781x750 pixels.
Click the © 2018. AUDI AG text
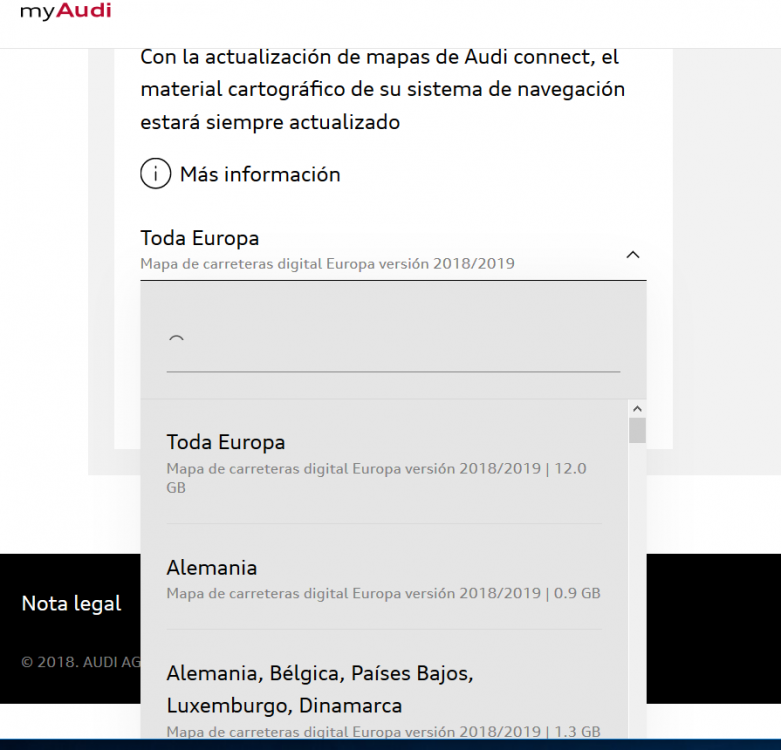click(x=81, y=662)
